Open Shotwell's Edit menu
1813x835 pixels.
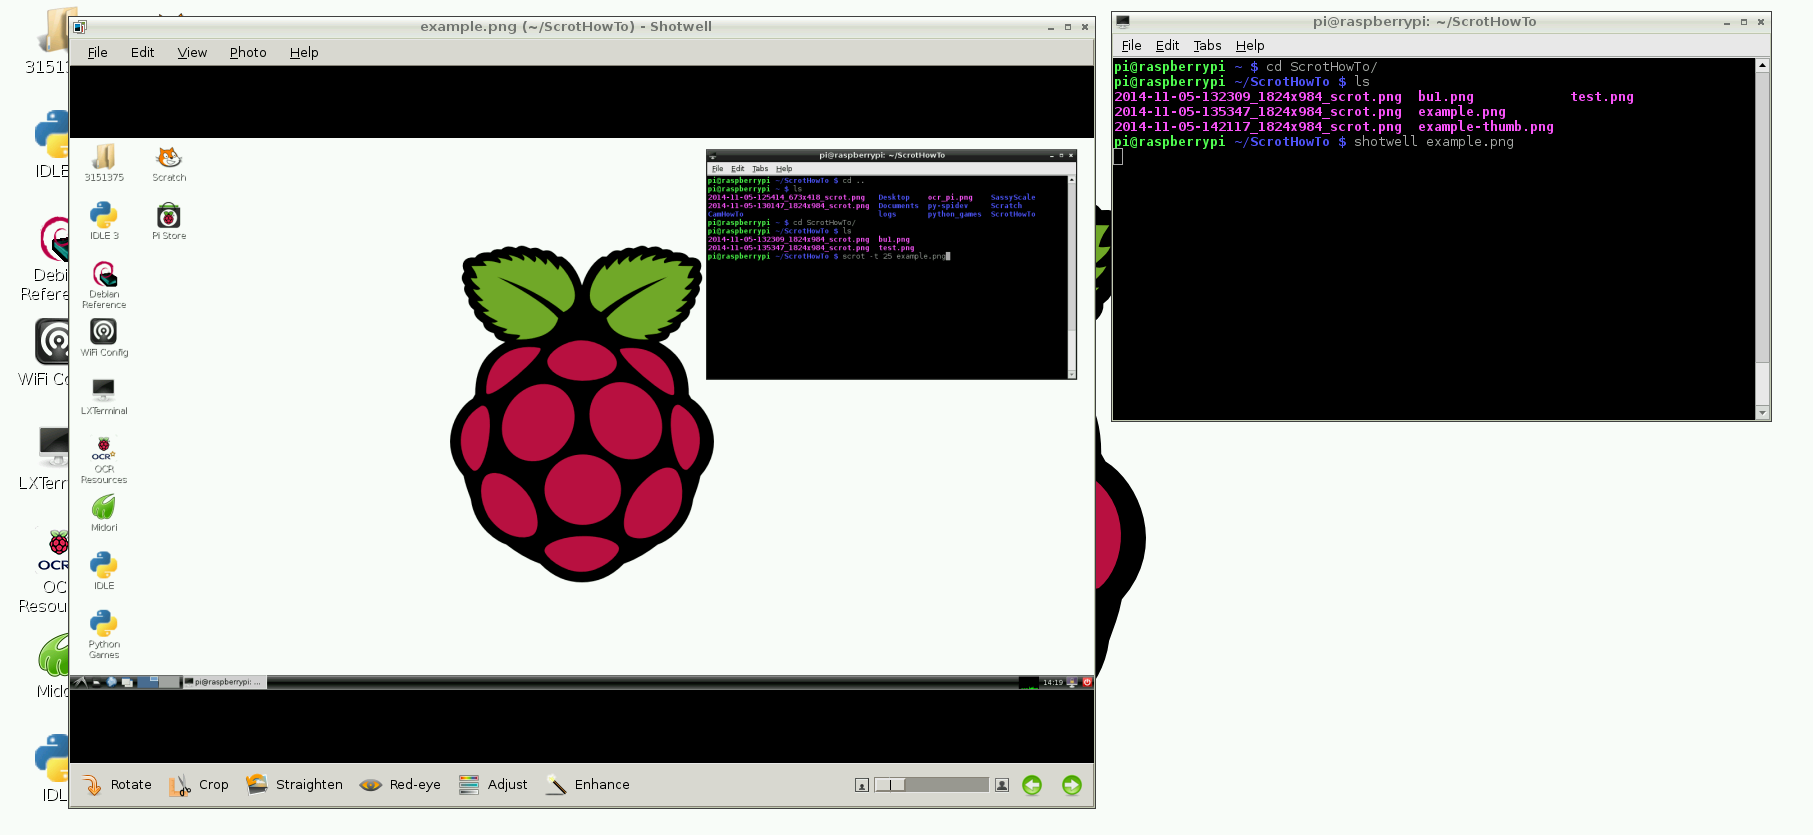tap(142, 53)
